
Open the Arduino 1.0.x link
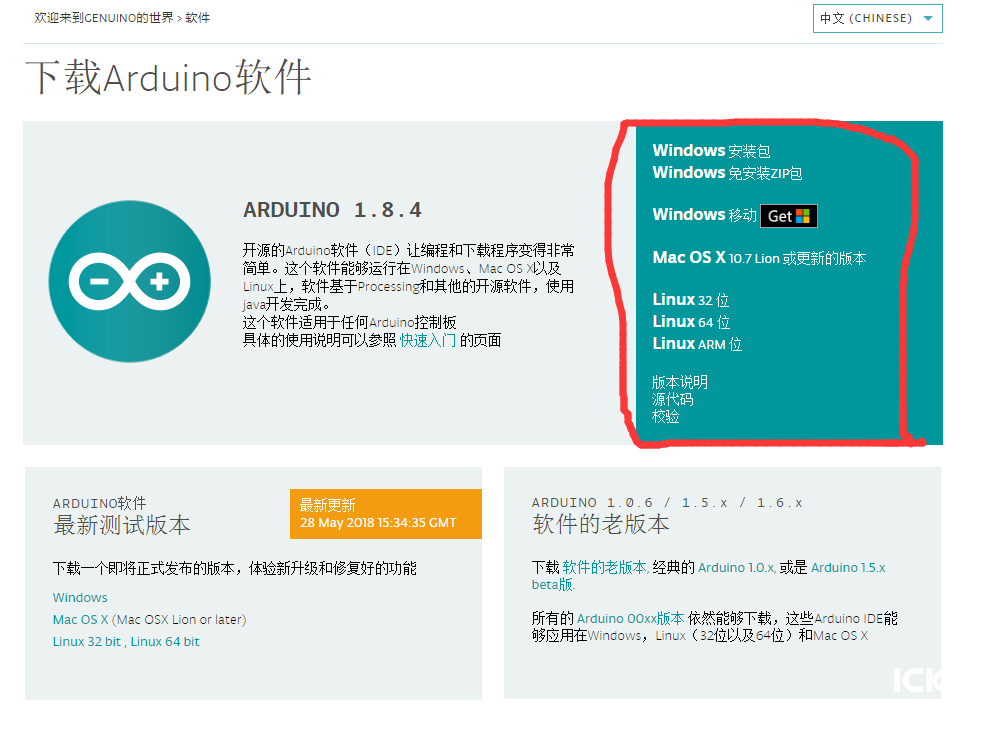point(736,568)
